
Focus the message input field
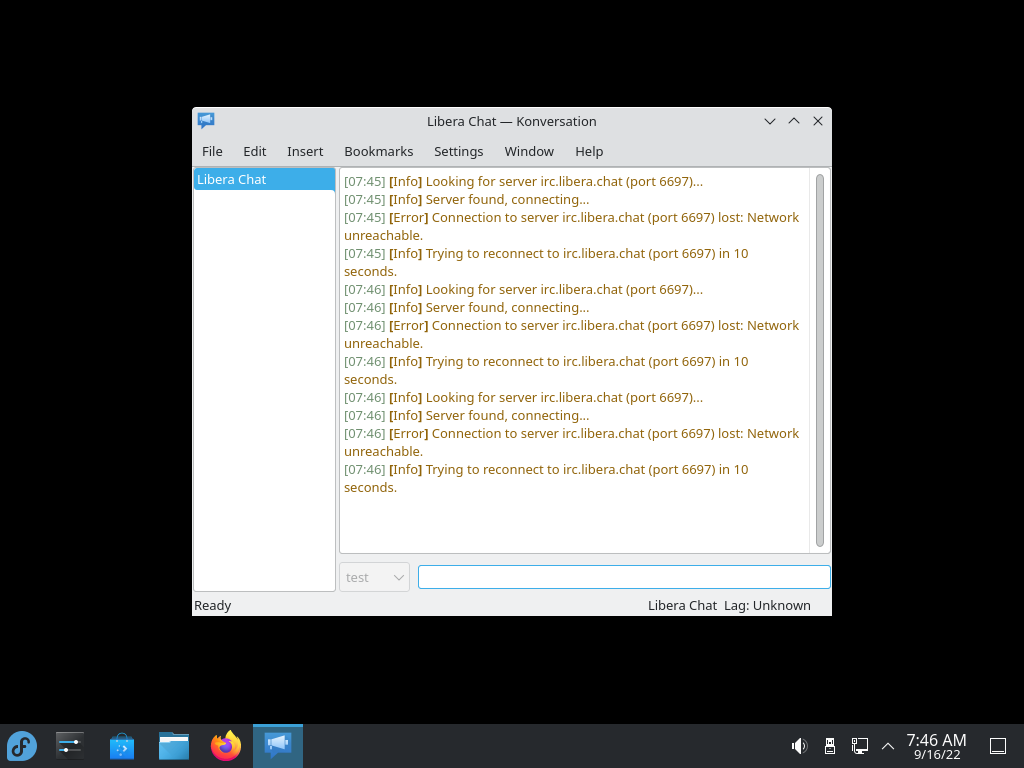[x=624, y=577]
